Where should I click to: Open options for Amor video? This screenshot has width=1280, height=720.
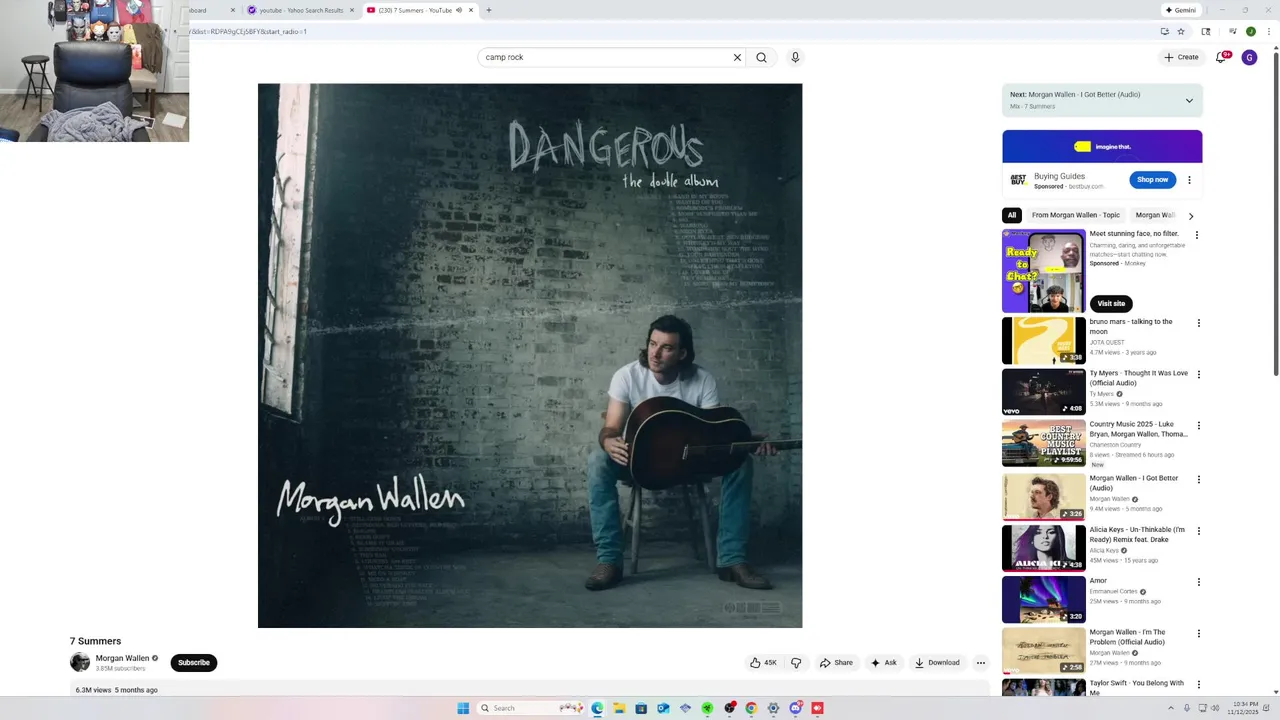[1198, 582]
